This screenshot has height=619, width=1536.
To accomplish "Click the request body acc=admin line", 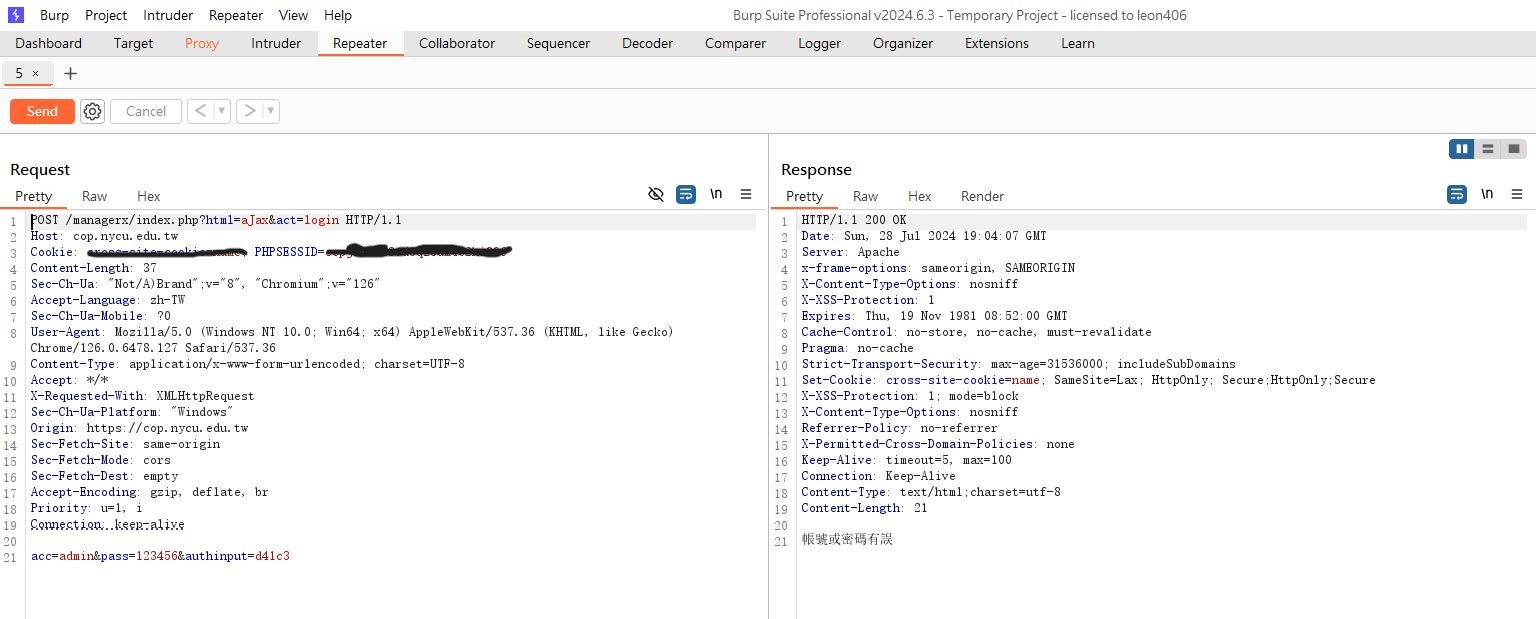I will pos(160,556).
